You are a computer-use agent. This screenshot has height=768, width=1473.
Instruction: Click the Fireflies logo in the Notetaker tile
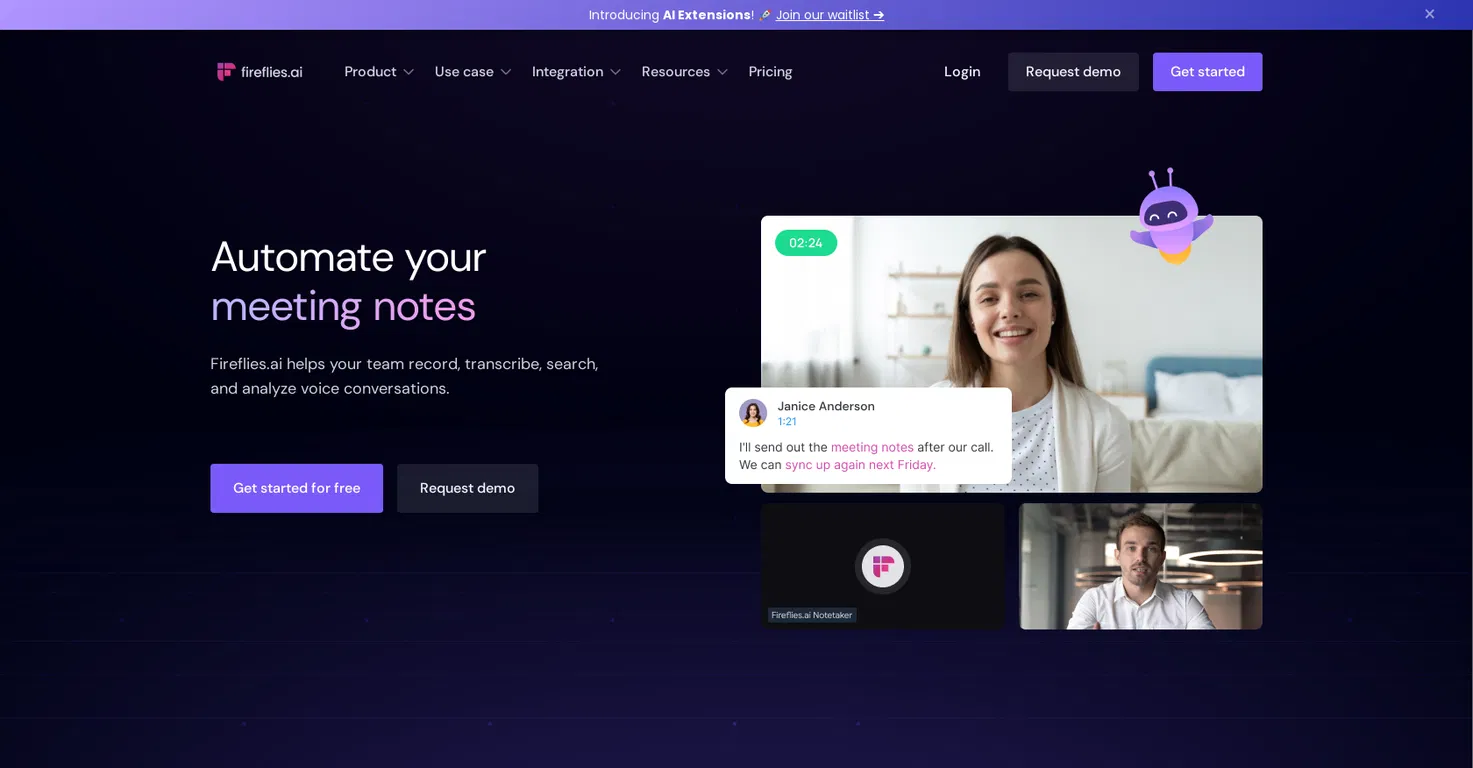[x=882, y=566]
